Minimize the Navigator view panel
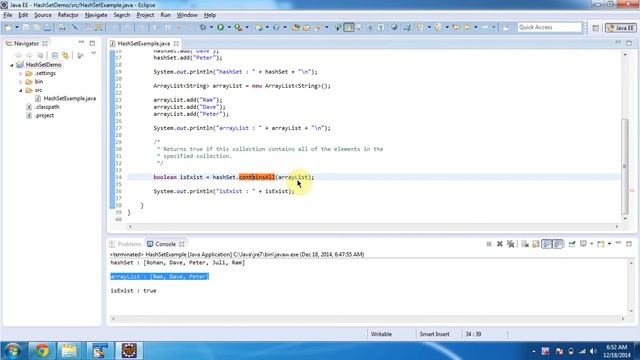Image resolution: width=640 pixels, height=360 pixels. 81,42
